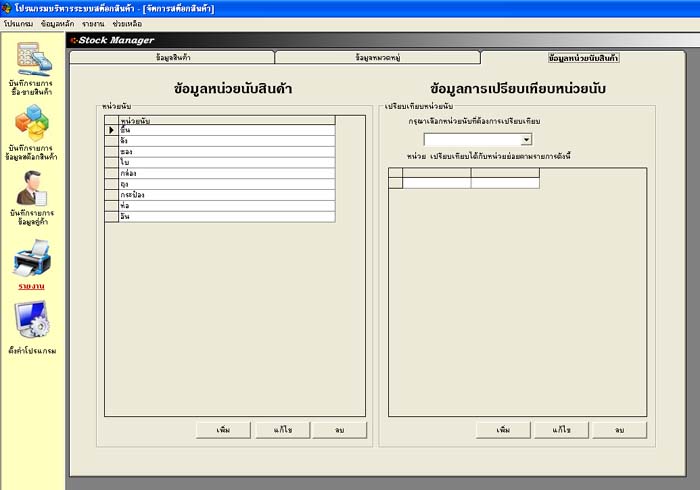The image size is (700, 490).
Task: Open the บันทึกรายการซื้อ-ขายสินค้า sidebar icon
Action: (x=33, y=59)
